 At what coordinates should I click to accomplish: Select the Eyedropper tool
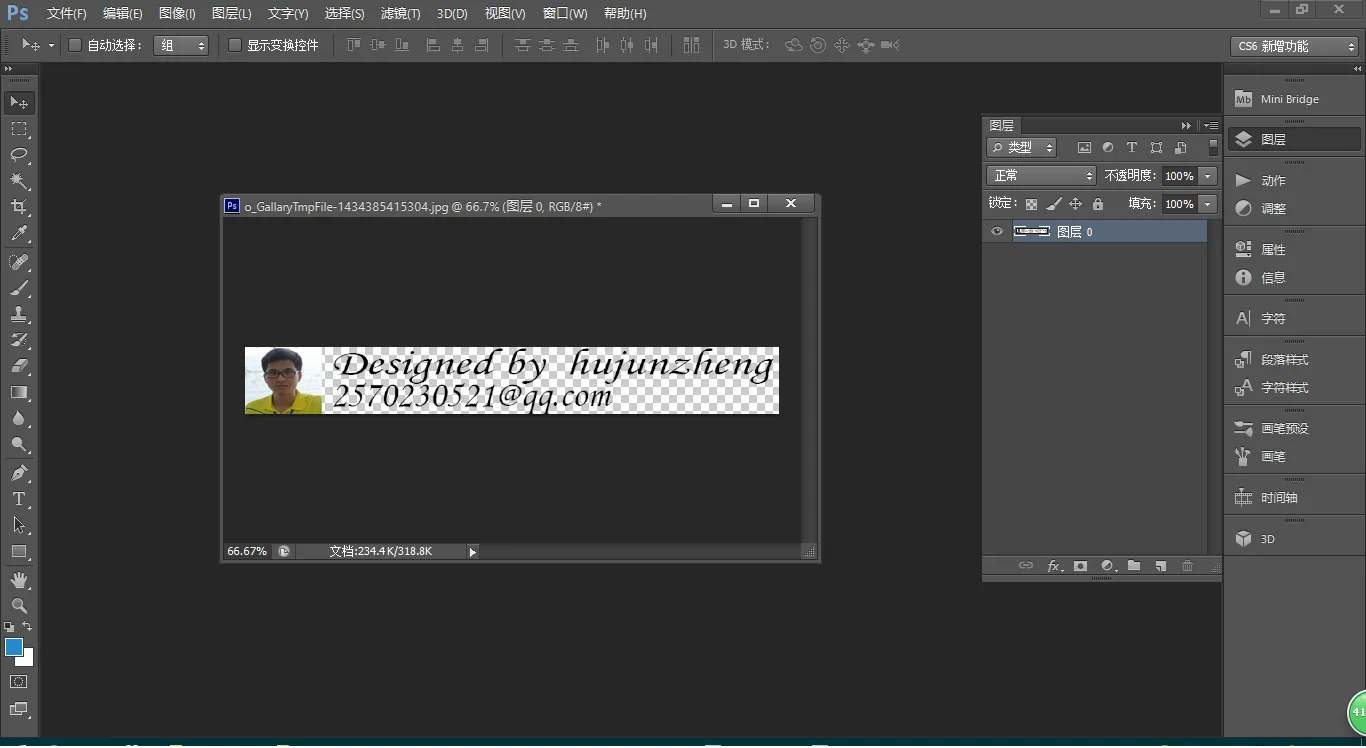[19, 234]
